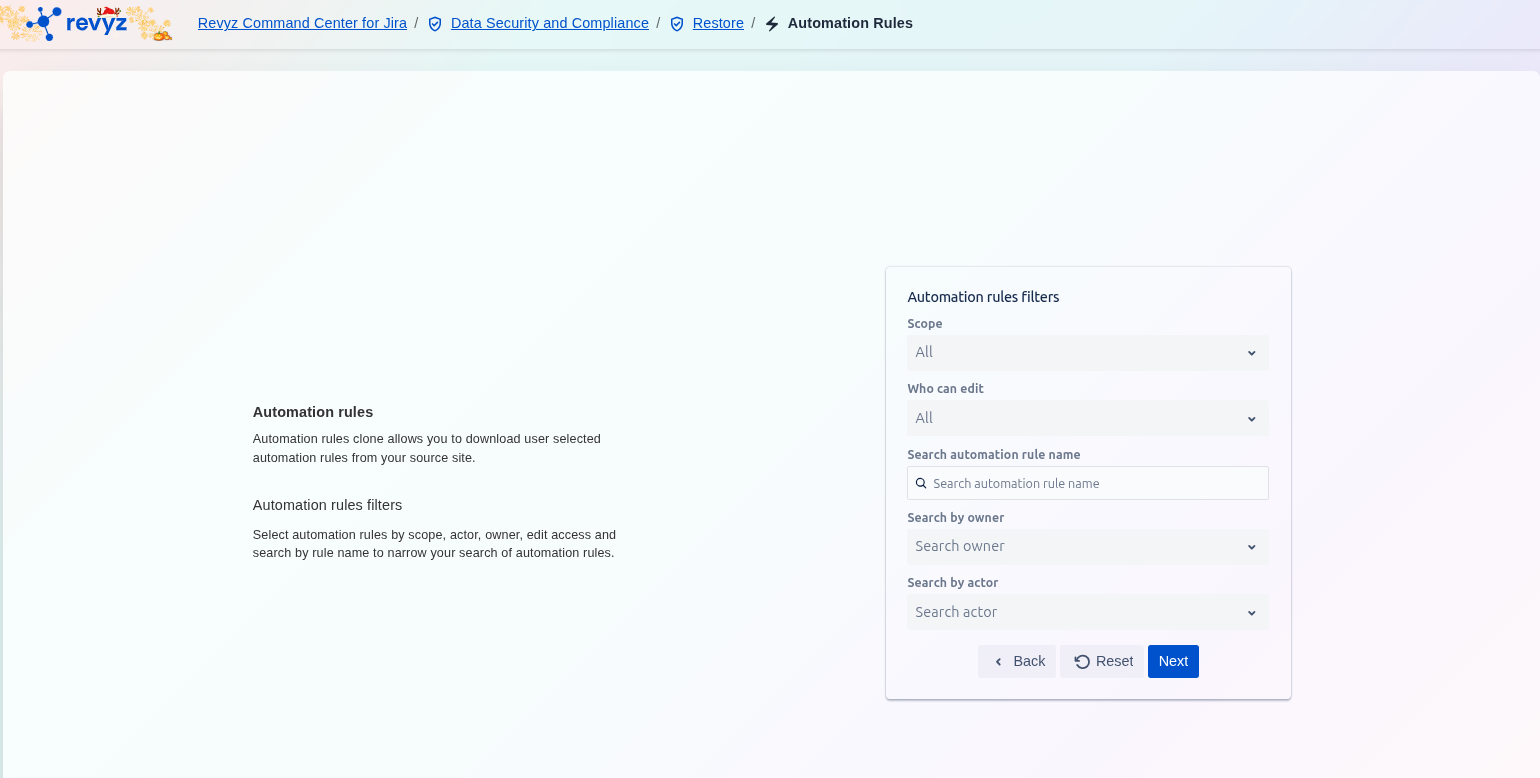Click the Reset button's circular arrow icon
The image size is (1540, 778).
(1082, 662)
